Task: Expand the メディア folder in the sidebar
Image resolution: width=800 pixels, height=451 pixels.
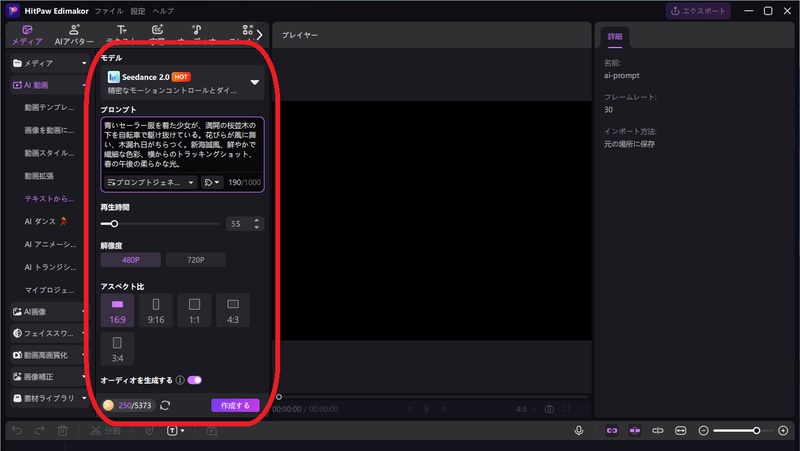Action: [49, 63]
